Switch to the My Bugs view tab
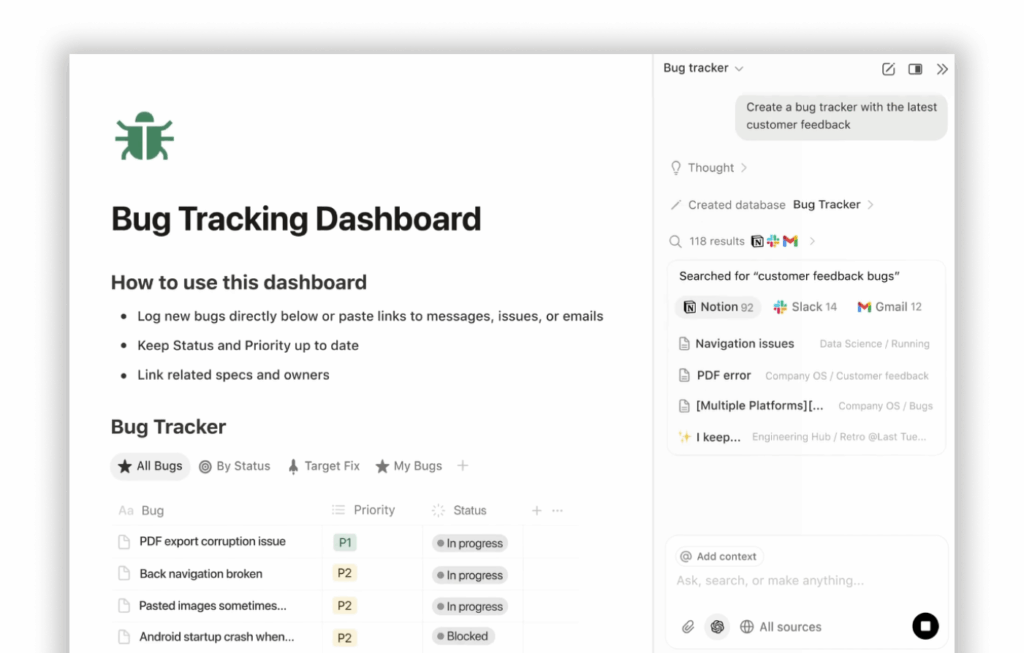Image resolution: width=1024 pixels, height=653 pixels. click(x=409, y=466)
